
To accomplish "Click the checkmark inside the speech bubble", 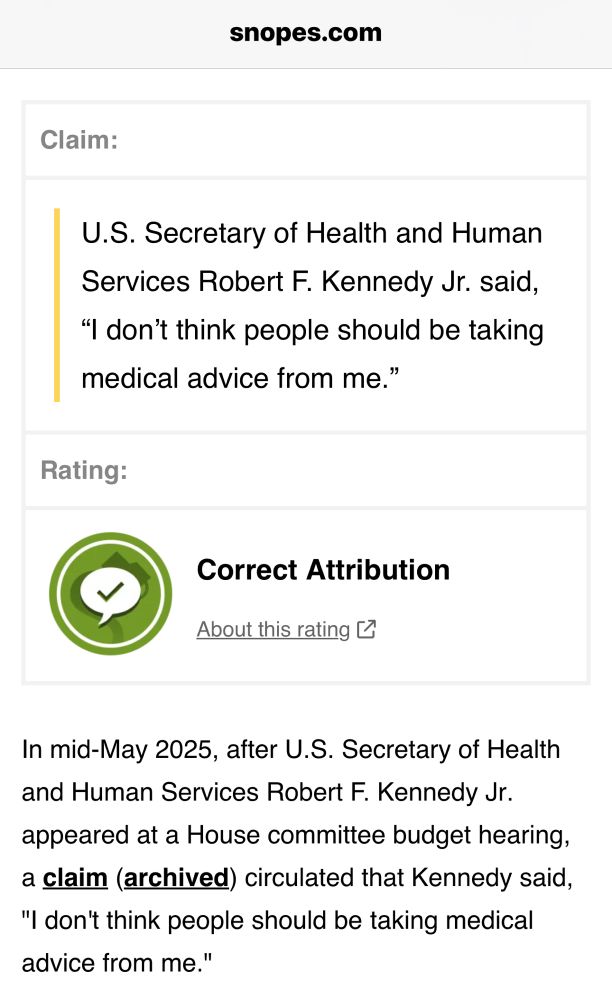I will coord(110,592).
